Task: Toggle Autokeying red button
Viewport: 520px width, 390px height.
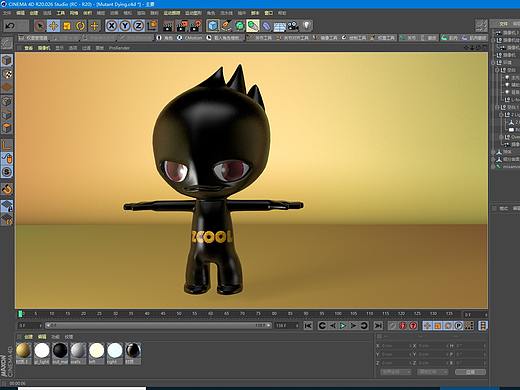Action: tap(403, 325)
